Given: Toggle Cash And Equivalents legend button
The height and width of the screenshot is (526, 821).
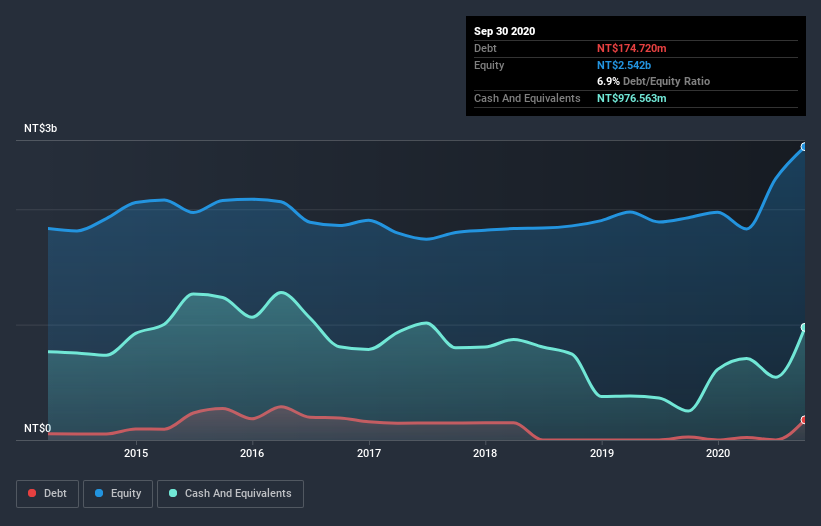Looking at the screenshot, I should coord(230,494).
